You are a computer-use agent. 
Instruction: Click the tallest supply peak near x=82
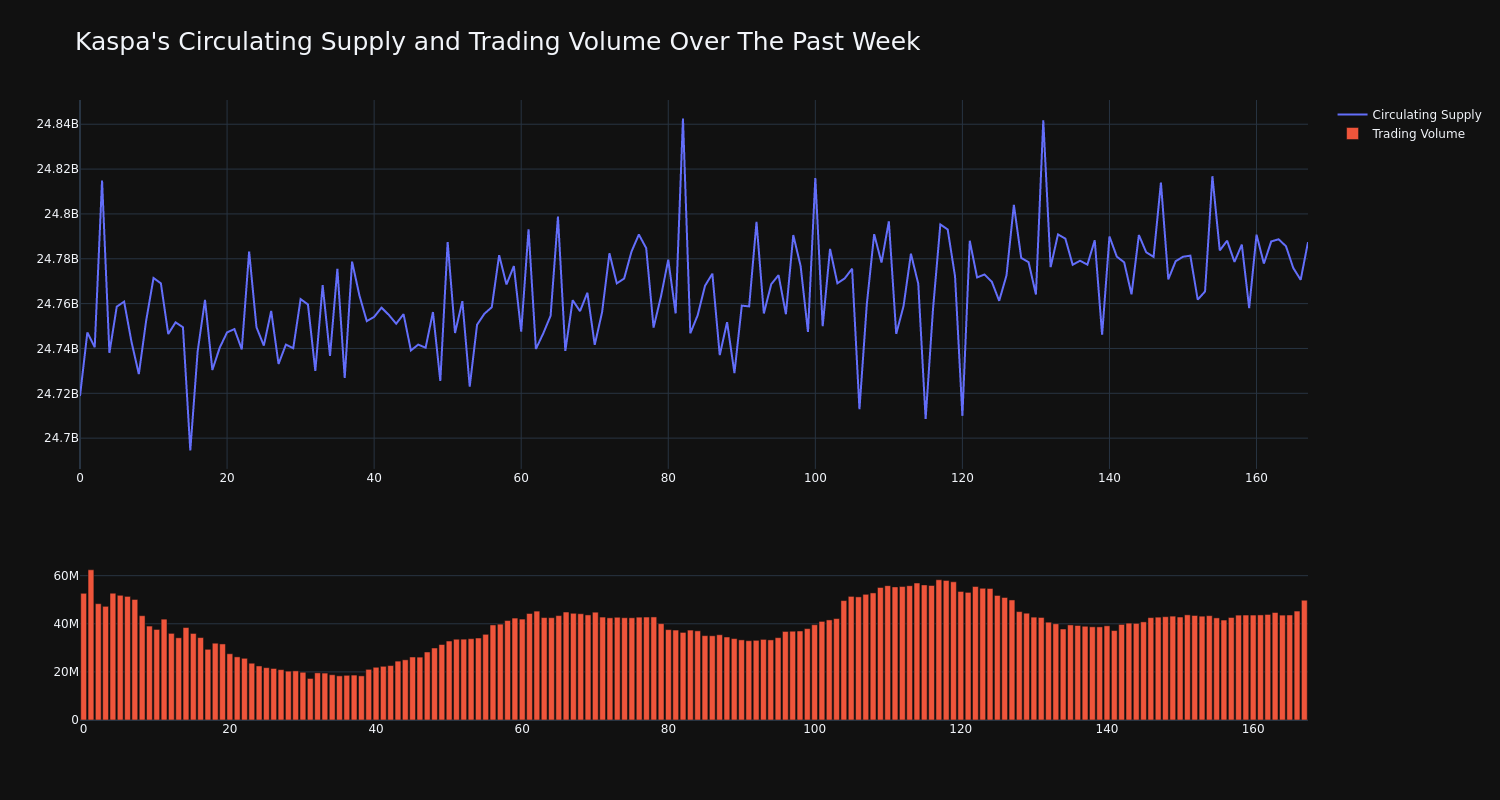click(x=683, y=120)
